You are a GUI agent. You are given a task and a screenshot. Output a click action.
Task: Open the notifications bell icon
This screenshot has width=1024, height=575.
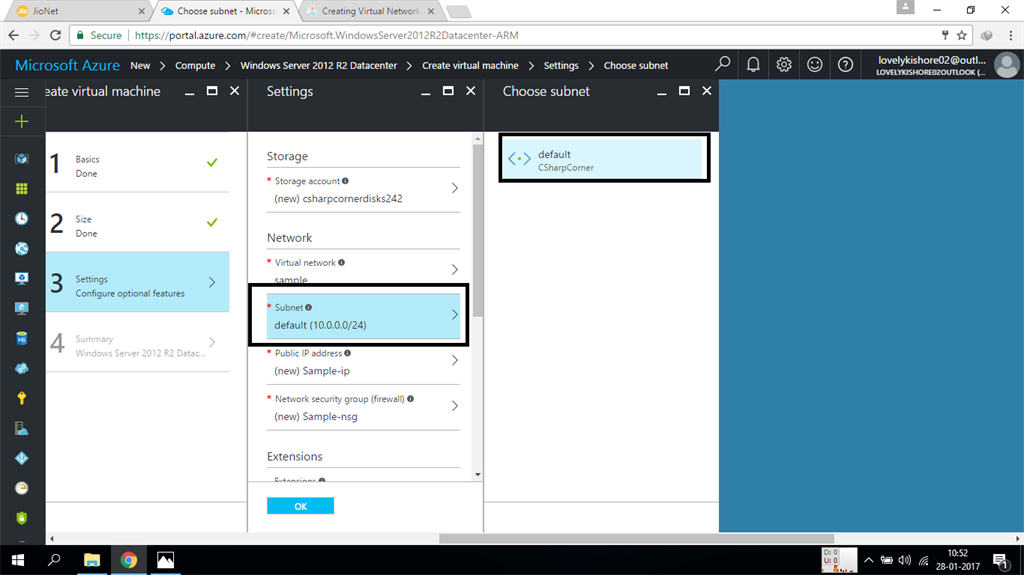[x=753, y=64]
